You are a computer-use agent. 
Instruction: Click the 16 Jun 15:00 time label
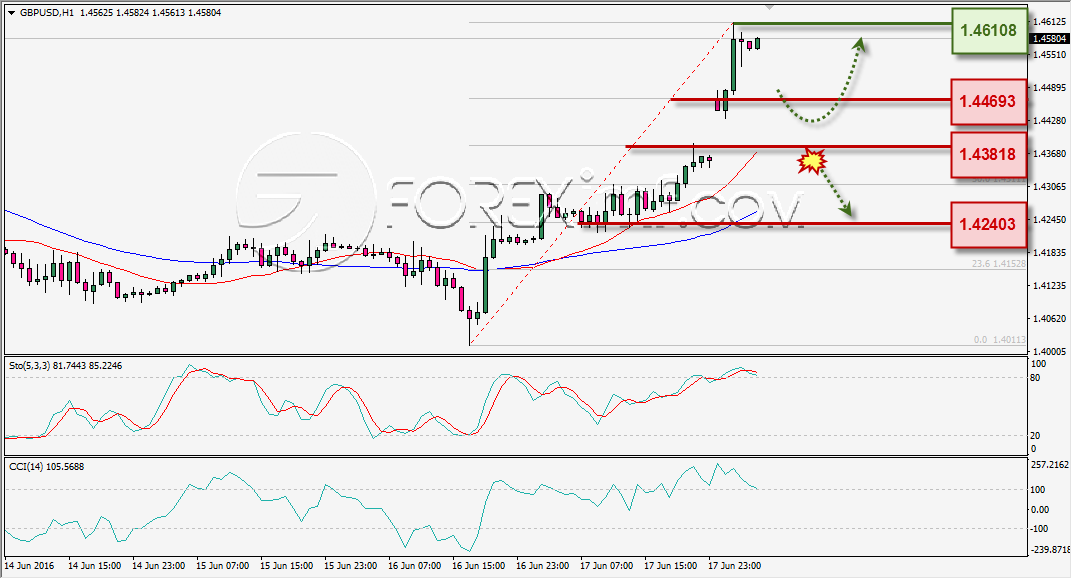point(479,565)
